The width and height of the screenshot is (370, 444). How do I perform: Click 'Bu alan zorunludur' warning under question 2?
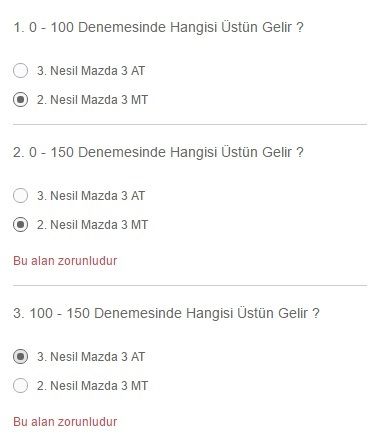click(65, 261)
